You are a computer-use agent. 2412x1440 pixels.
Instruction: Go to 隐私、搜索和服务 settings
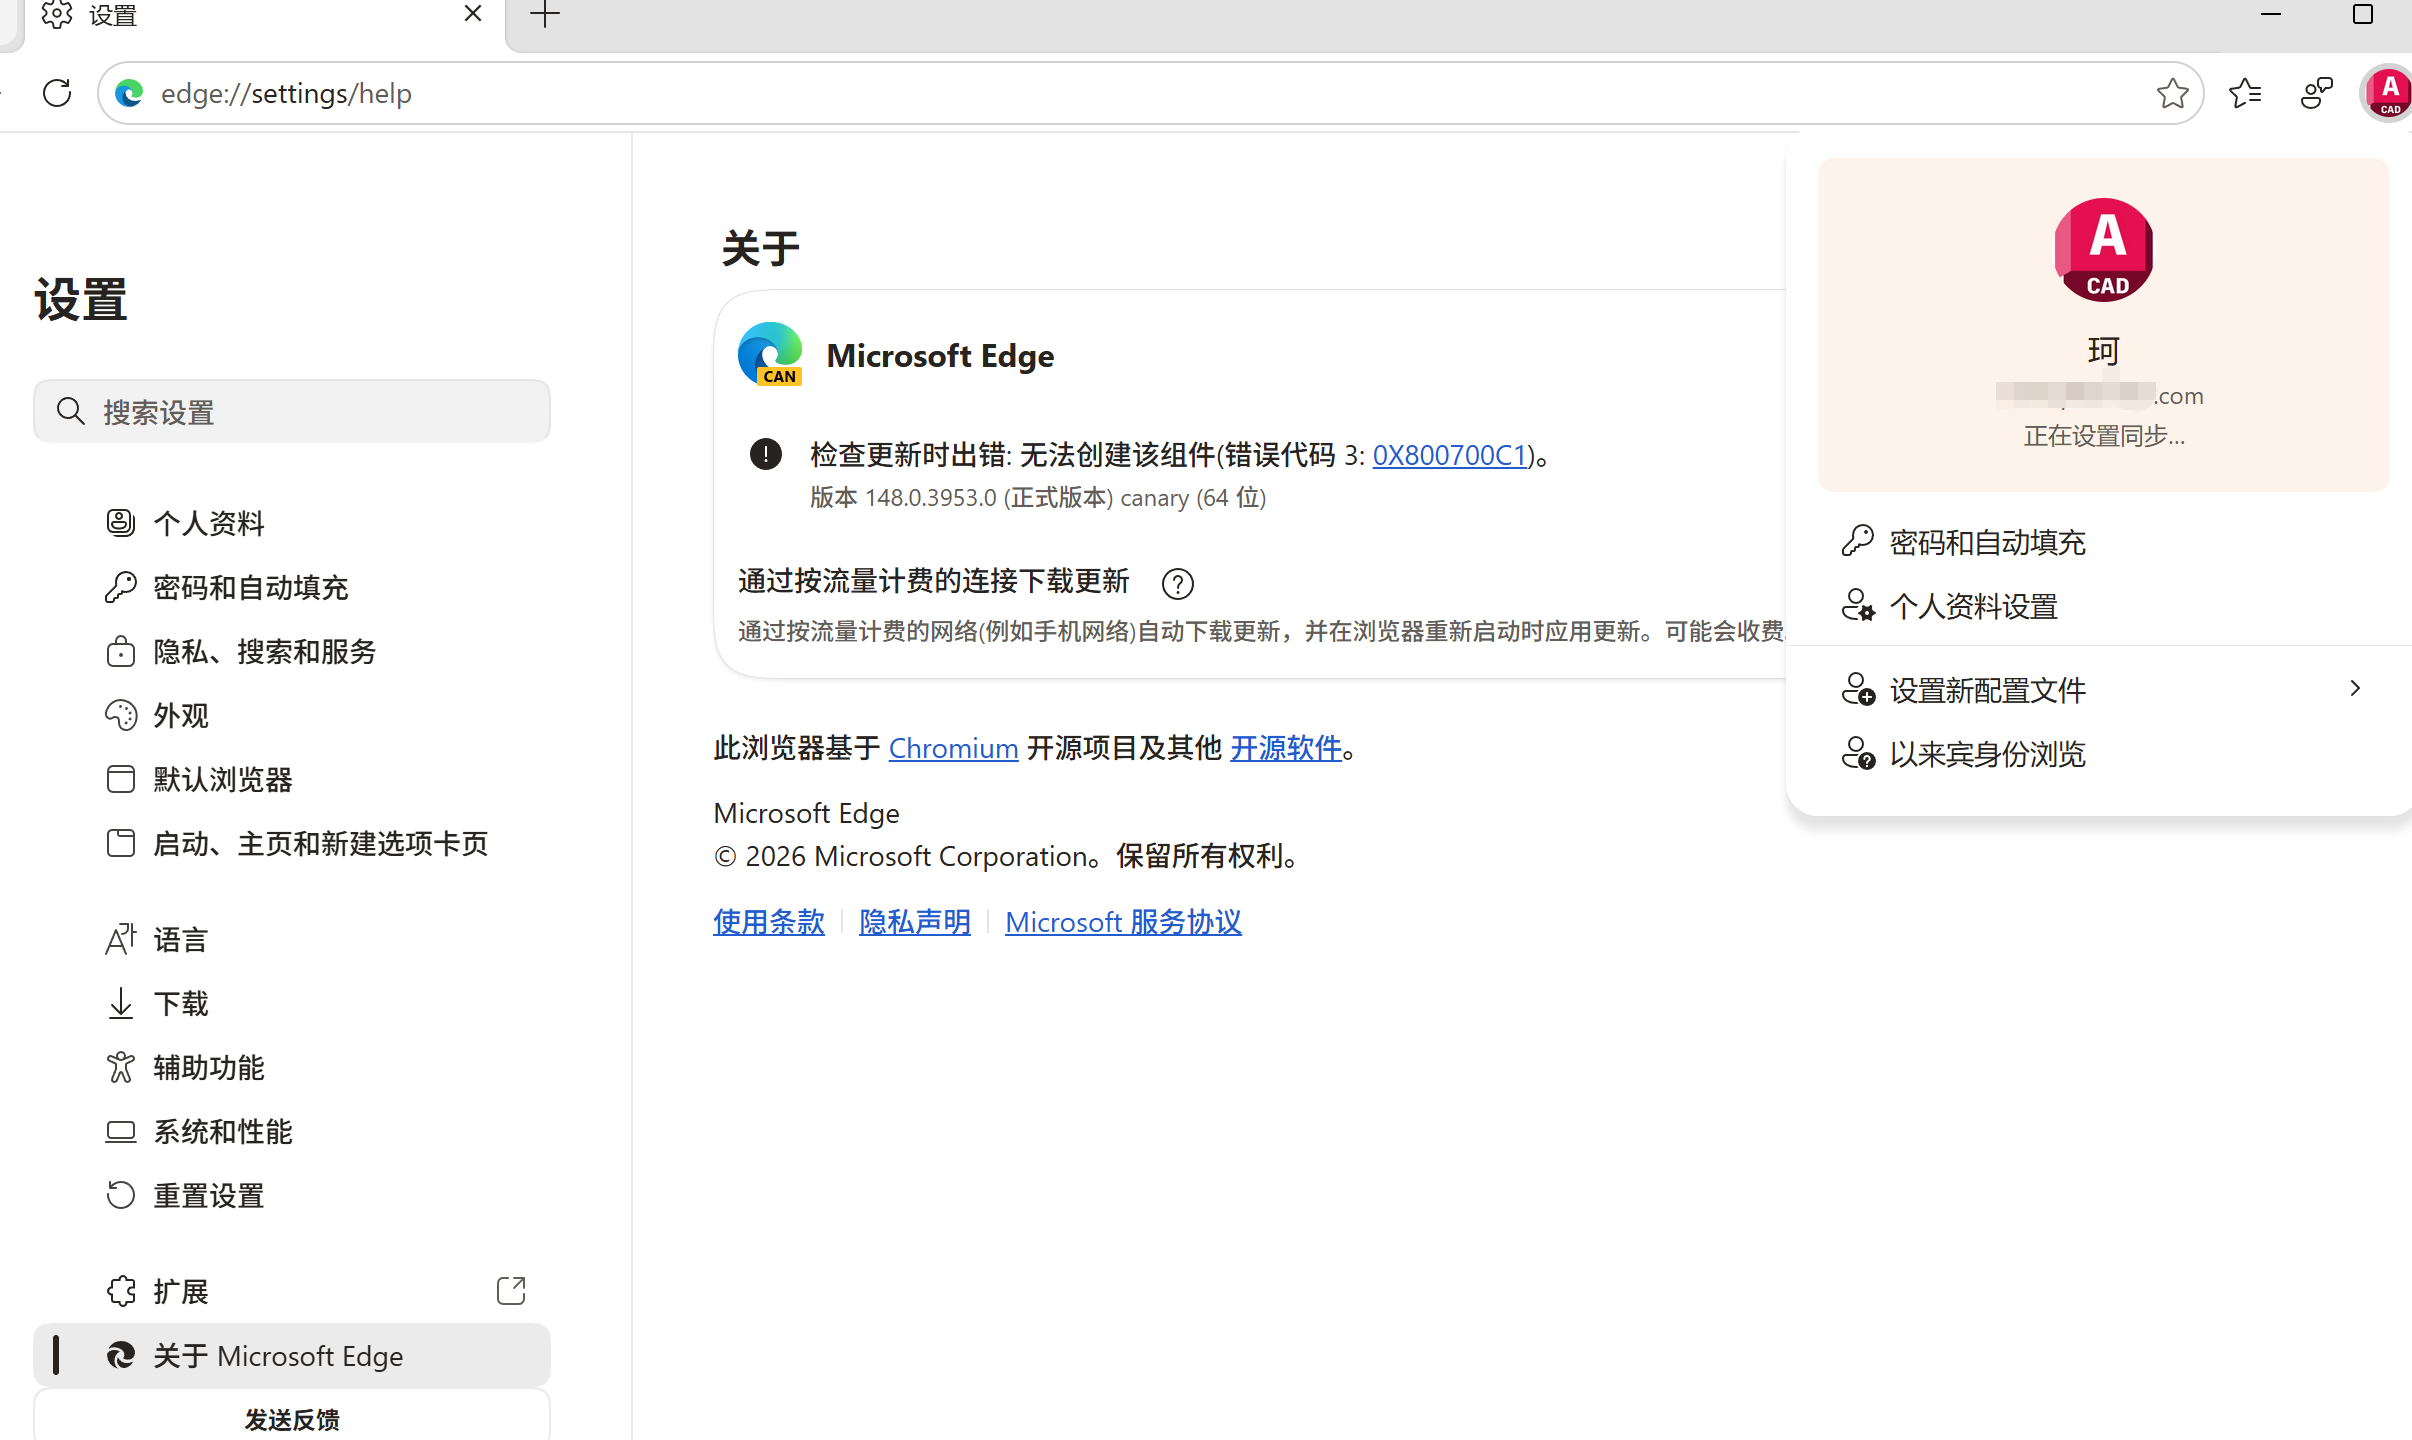tap(264, 652)
